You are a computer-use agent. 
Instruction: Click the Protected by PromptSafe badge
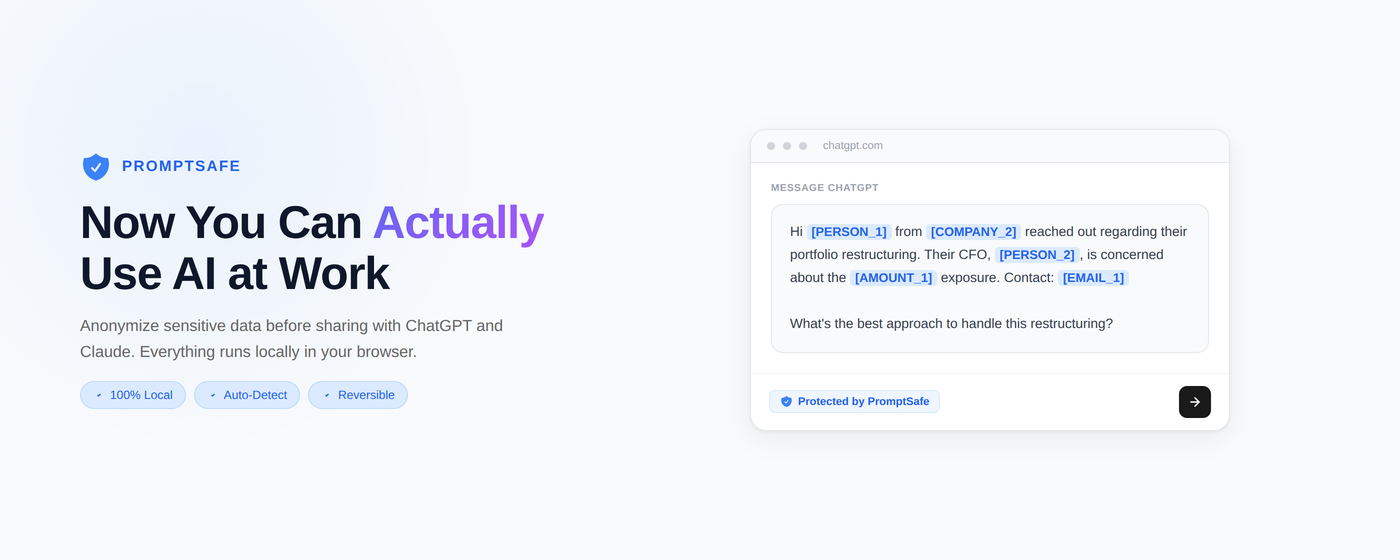point(854,402)
